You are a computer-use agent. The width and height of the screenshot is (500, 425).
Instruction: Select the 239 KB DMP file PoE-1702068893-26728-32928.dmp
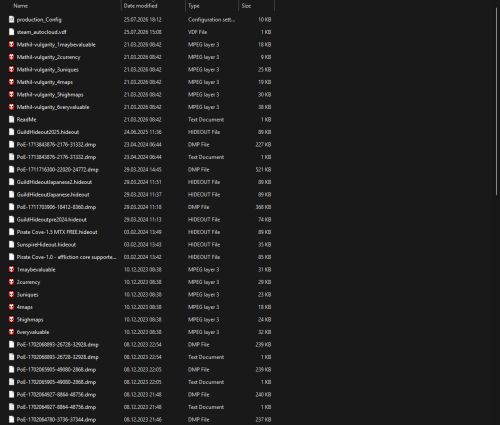58,345
